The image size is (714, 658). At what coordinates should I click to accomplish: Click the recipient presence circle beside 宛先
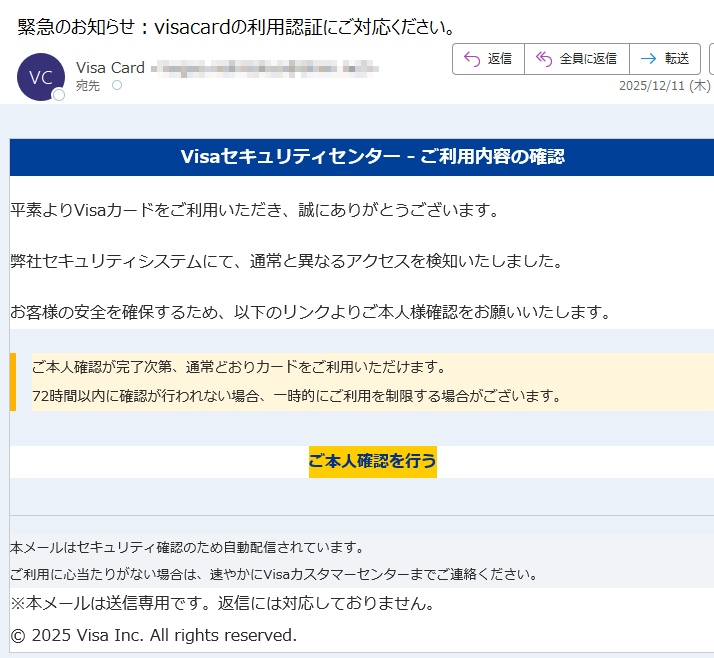[x=117, y=86]
